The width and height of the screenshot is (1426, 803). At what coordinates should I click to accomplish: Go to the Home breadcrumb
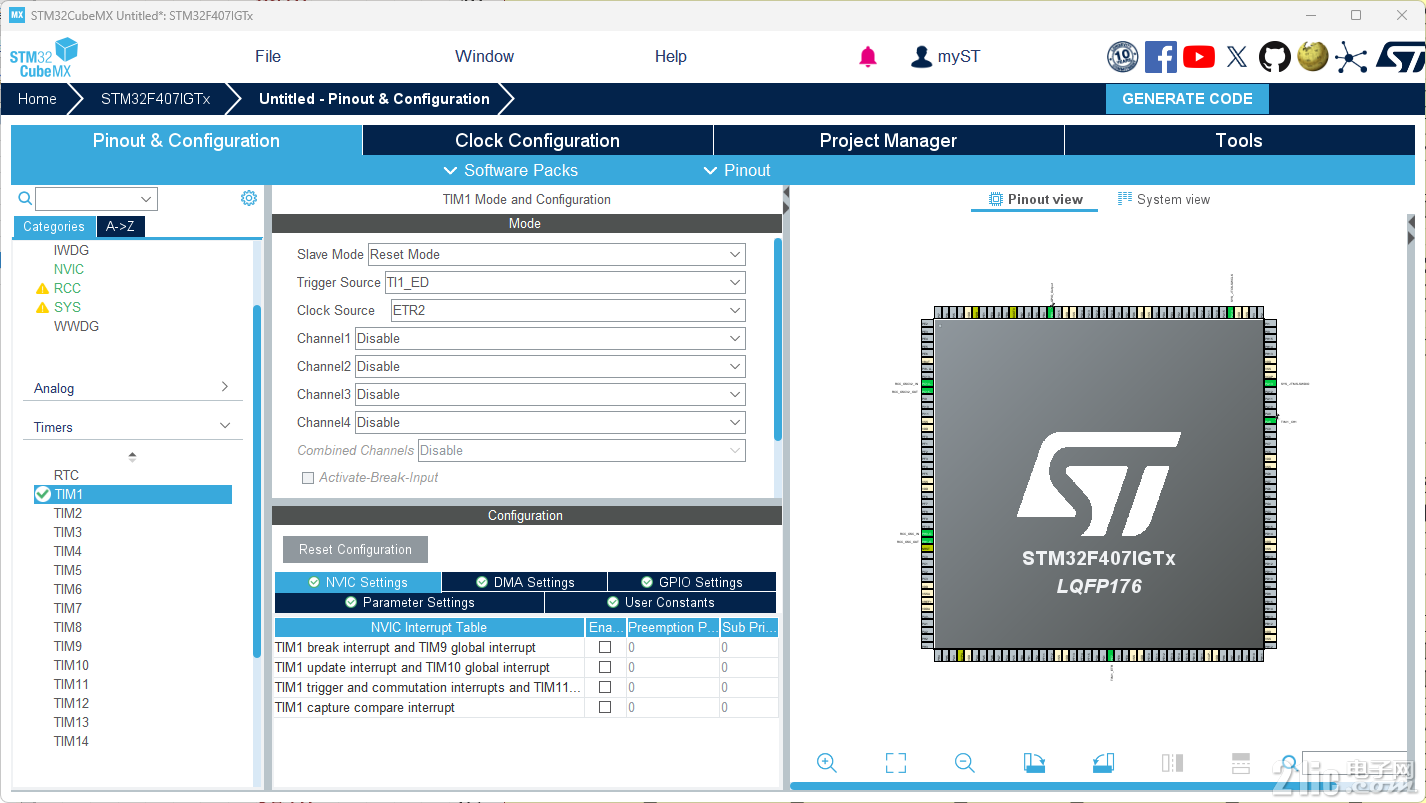pyautogui.click(x=37, y=99)
